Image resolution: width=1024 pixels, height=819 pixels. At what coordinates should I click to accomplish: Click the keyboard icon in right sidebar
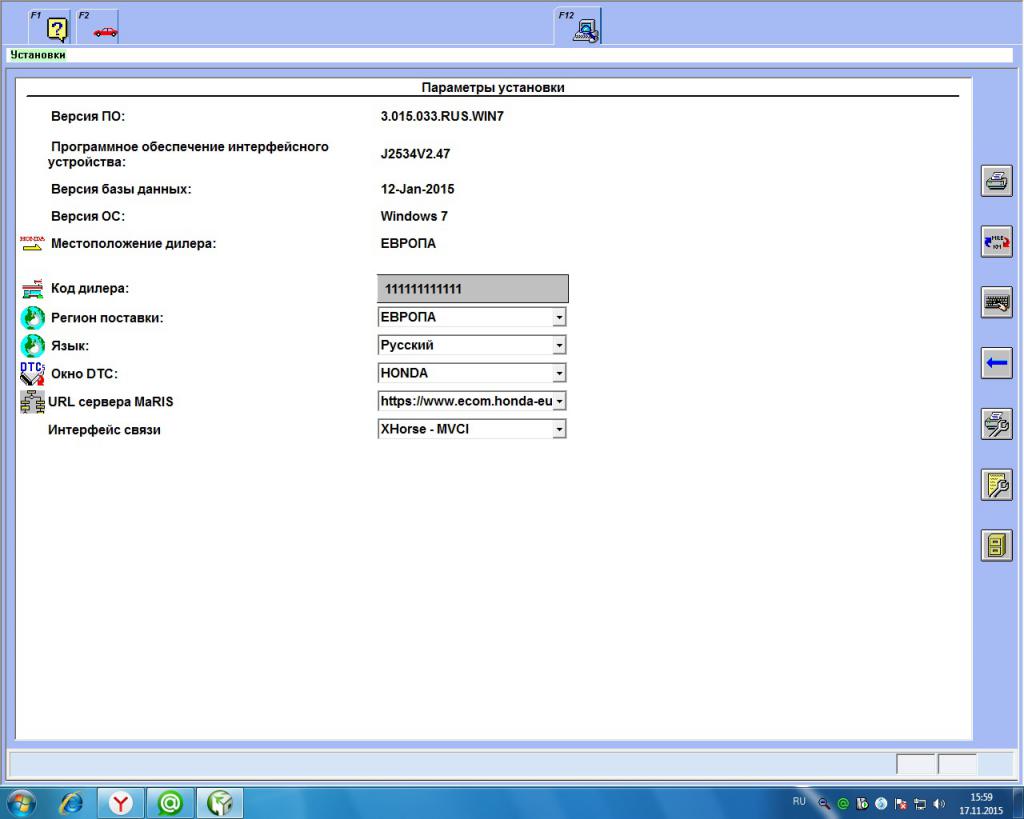(996, 302)
